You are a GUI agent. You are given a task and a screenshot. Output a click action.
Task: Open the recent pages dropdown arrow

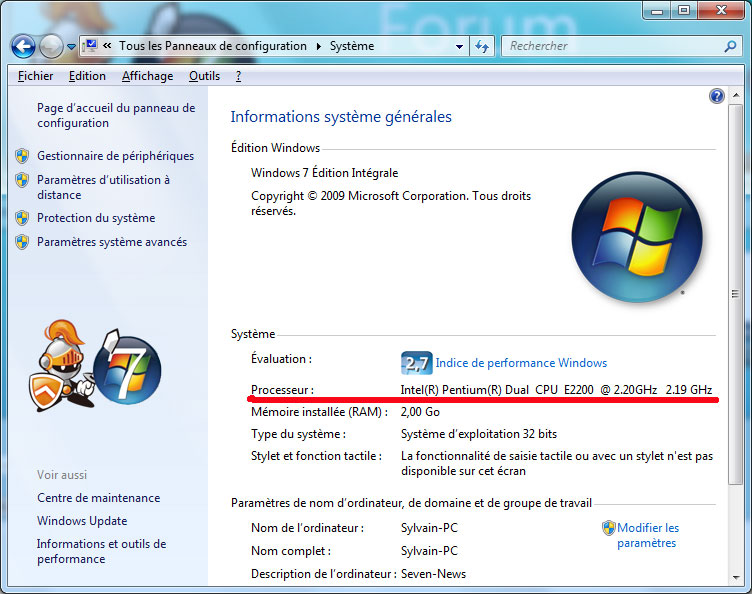pyautogui.click(x=71, y=47)
